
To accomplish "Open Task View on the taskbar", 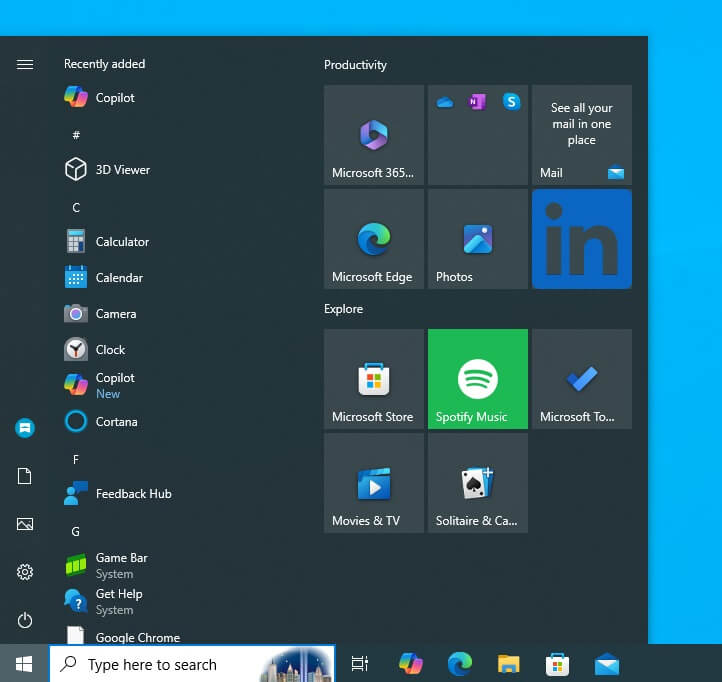I will tap(360, 664).
